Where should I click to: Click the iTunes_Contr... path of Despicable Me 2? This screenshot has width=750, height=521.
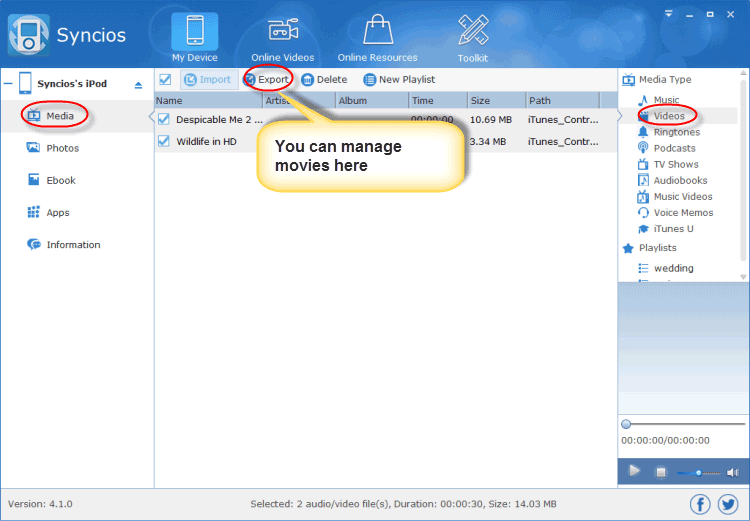(563, 120)
